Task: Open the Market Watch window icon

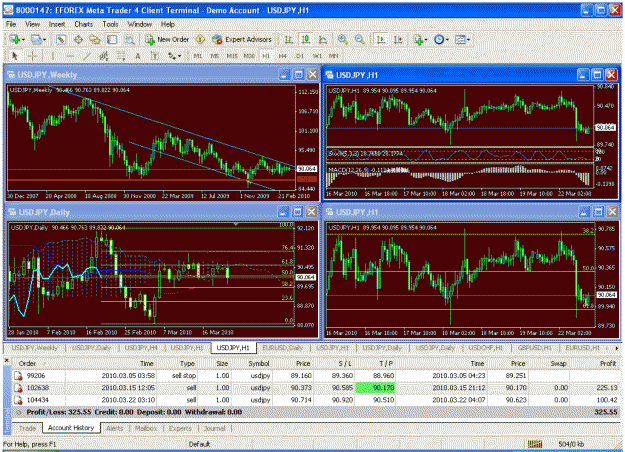Action: [x=61, y=39]
